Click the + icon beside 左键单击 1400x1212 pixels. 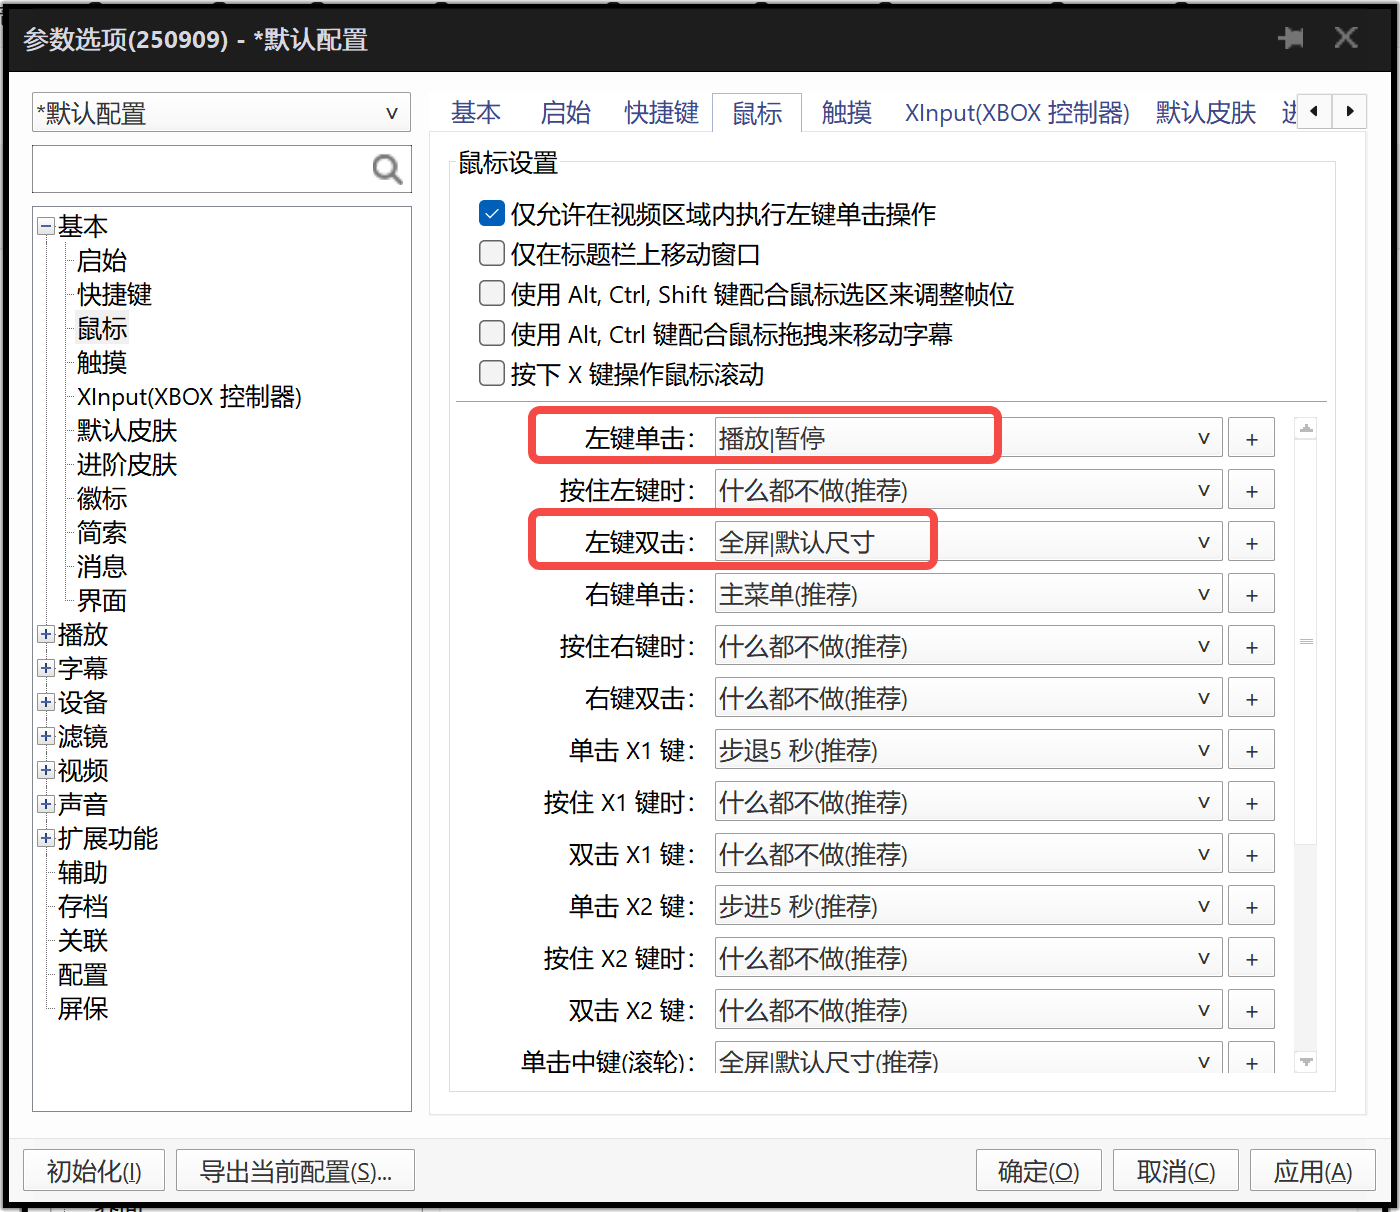pos(1251,437)
